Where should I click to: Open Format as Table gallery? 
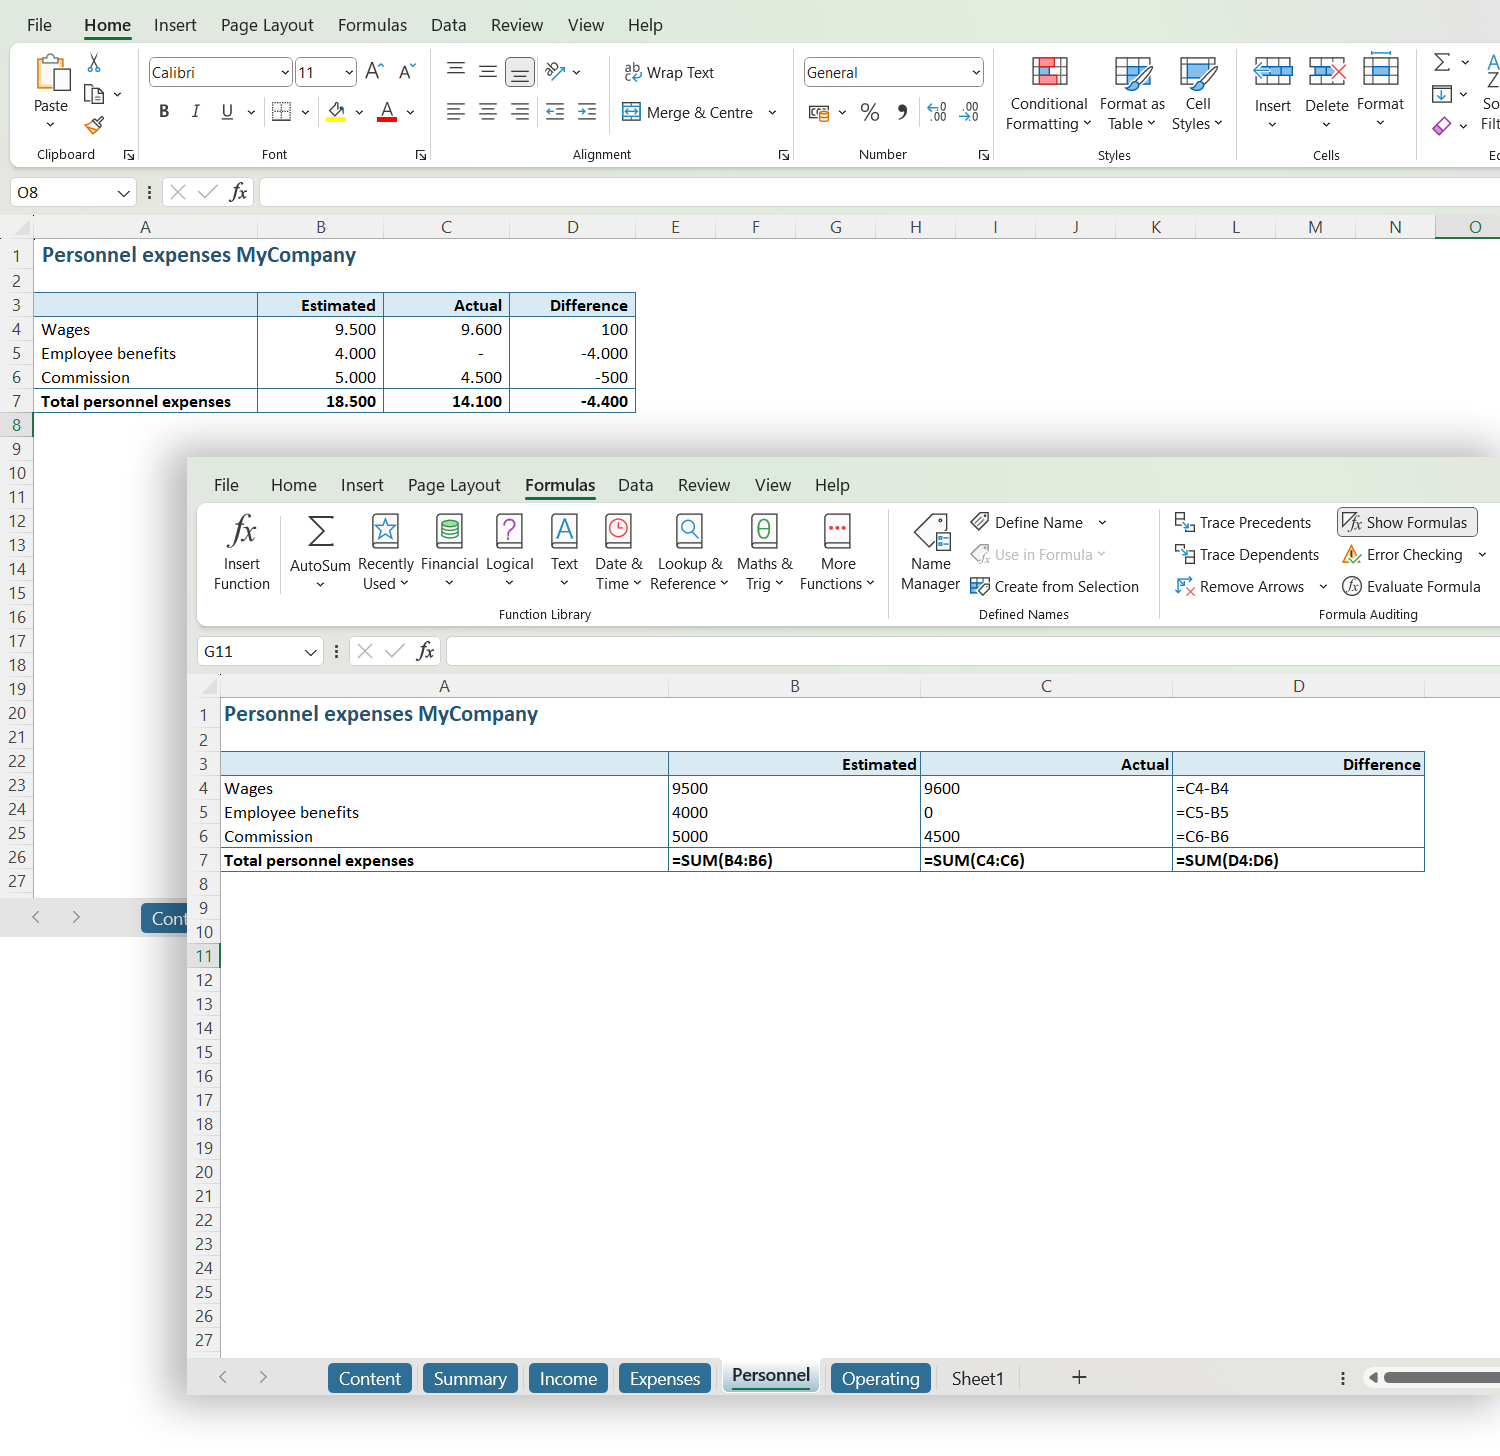(x=1132, y=94)
